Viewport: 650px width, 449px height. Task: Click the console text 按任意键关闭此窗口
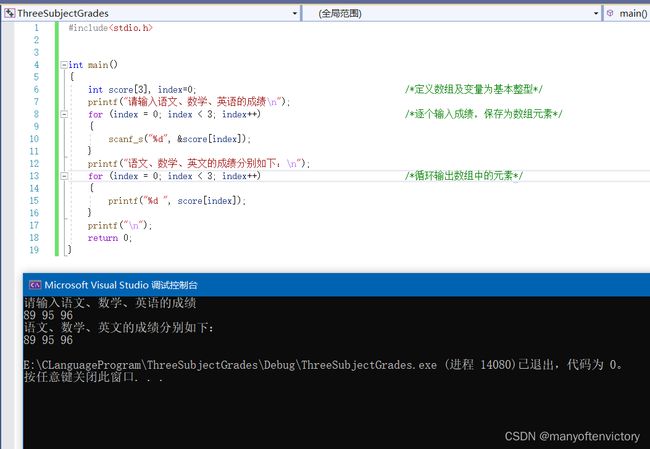coord(93,377)
